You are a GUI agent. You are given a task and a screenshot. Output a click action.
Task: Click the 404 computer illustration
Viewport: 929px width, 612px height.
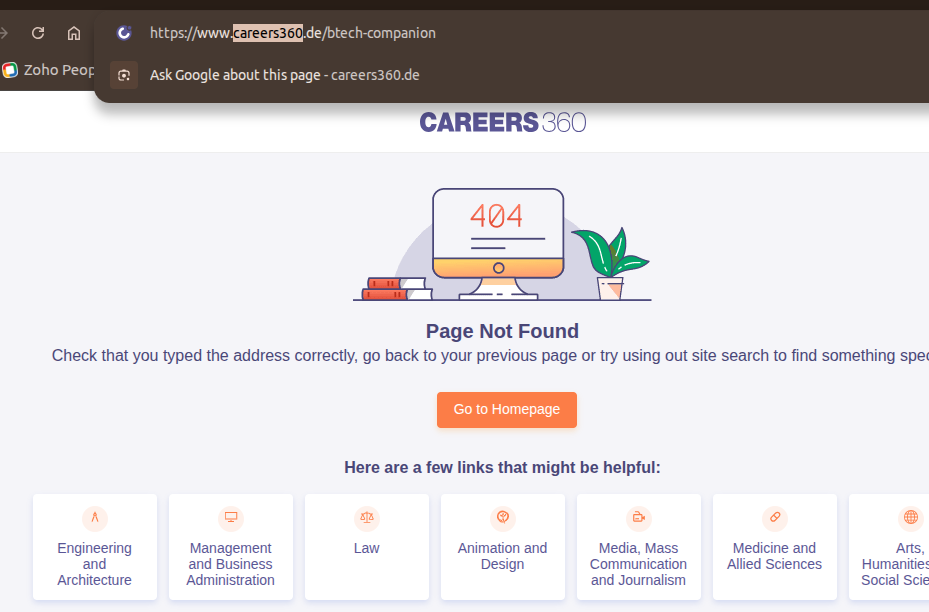498,240
